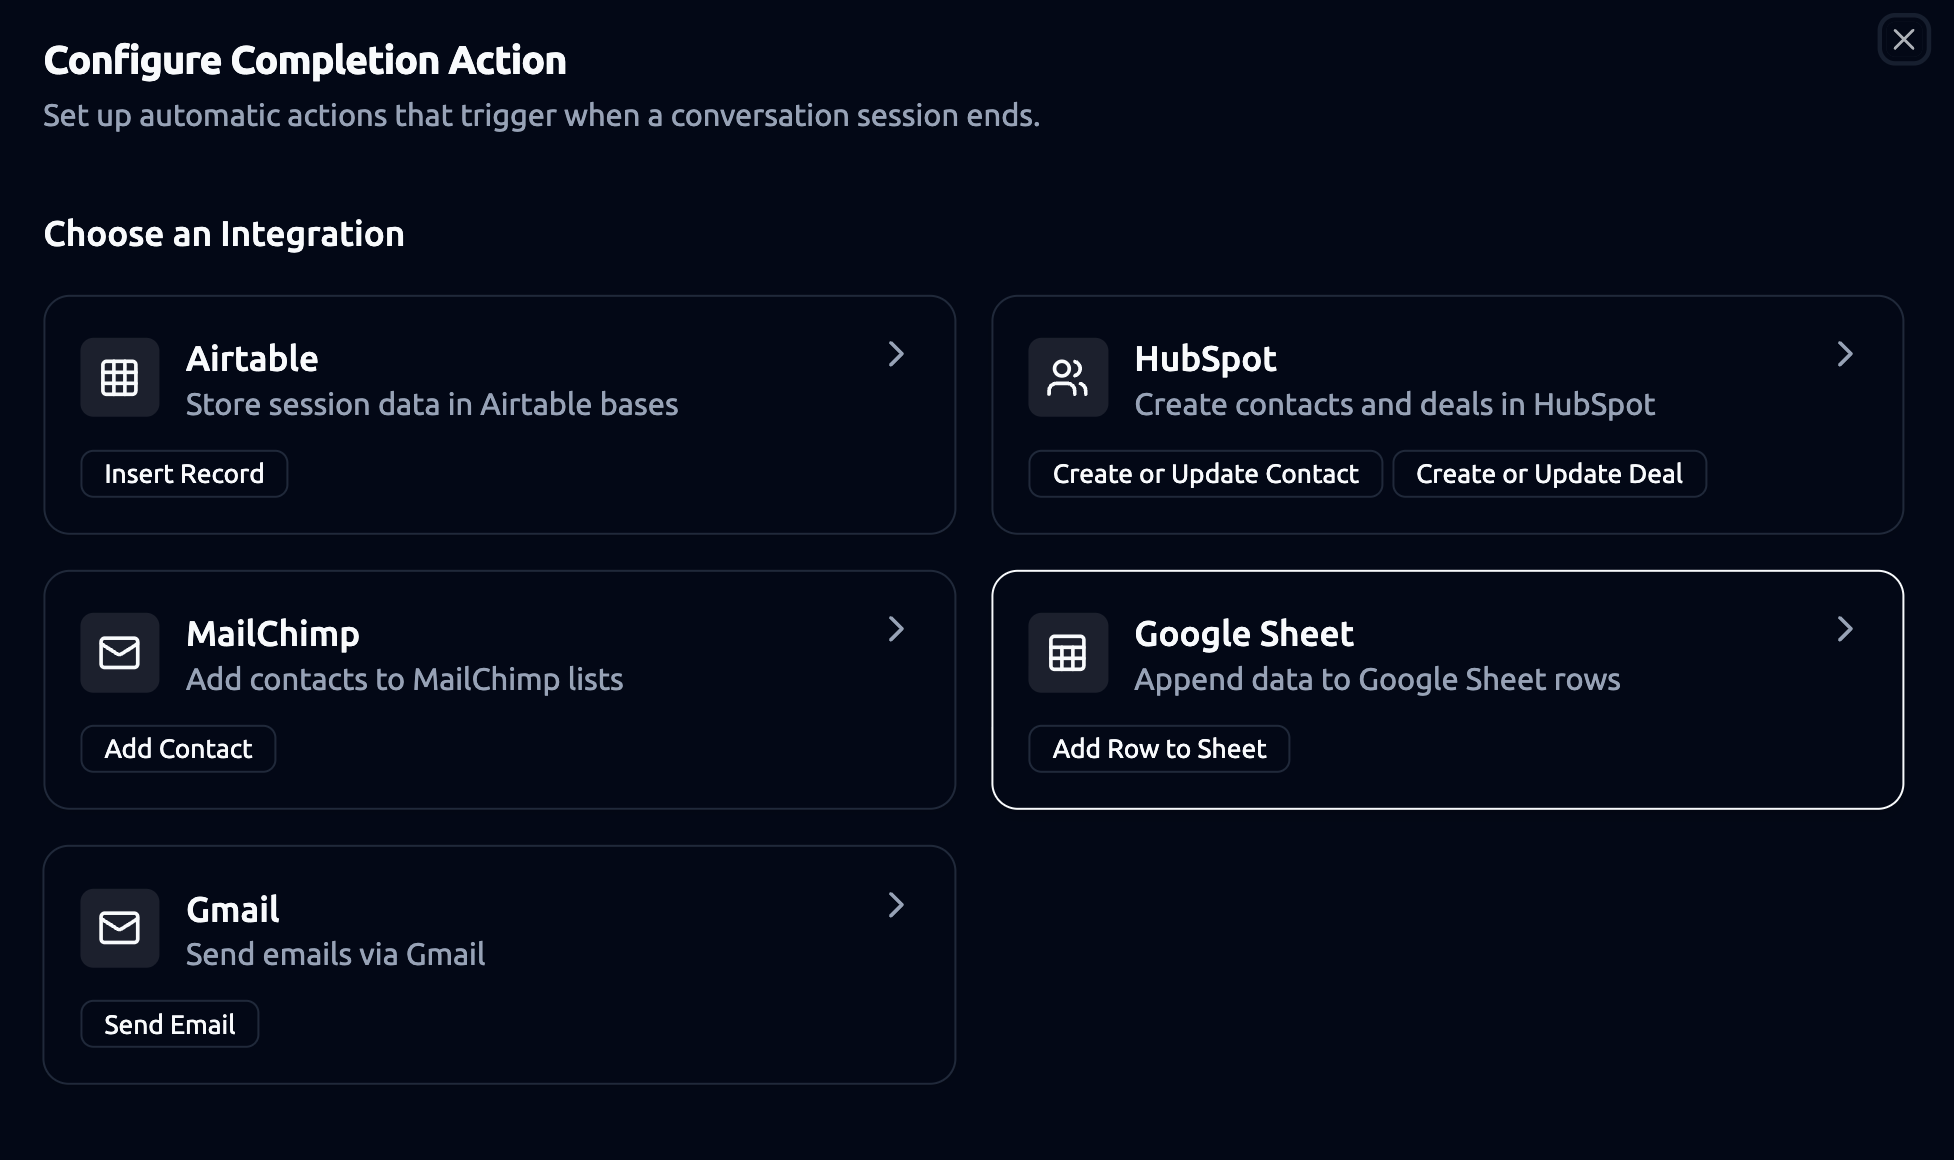Click the MailChimp envelope icon
The image size is (1954, 1160).
tap(119, 652)
